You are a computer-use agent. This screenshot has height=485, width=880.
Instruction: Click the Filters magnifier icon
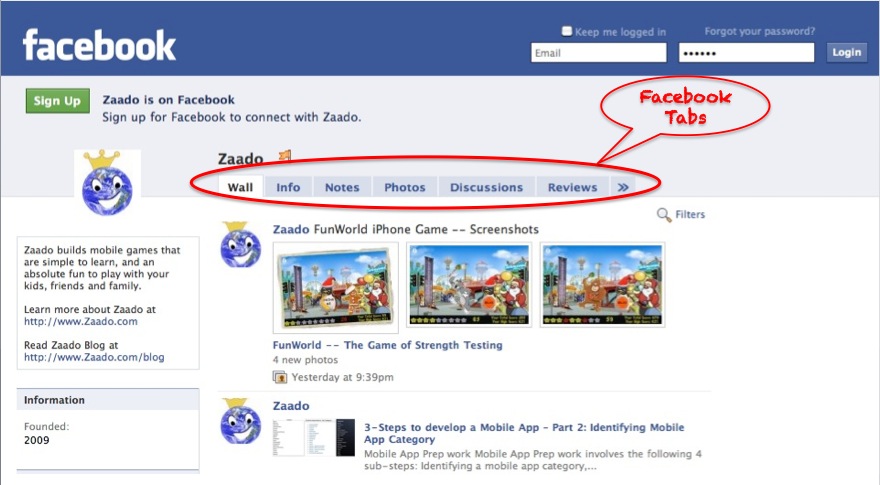tap(664, 215)
